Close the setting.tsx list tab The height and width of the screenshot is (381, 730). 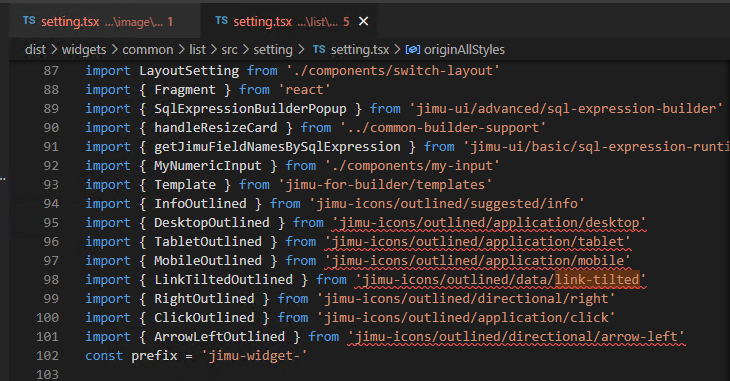click(364, 21)
